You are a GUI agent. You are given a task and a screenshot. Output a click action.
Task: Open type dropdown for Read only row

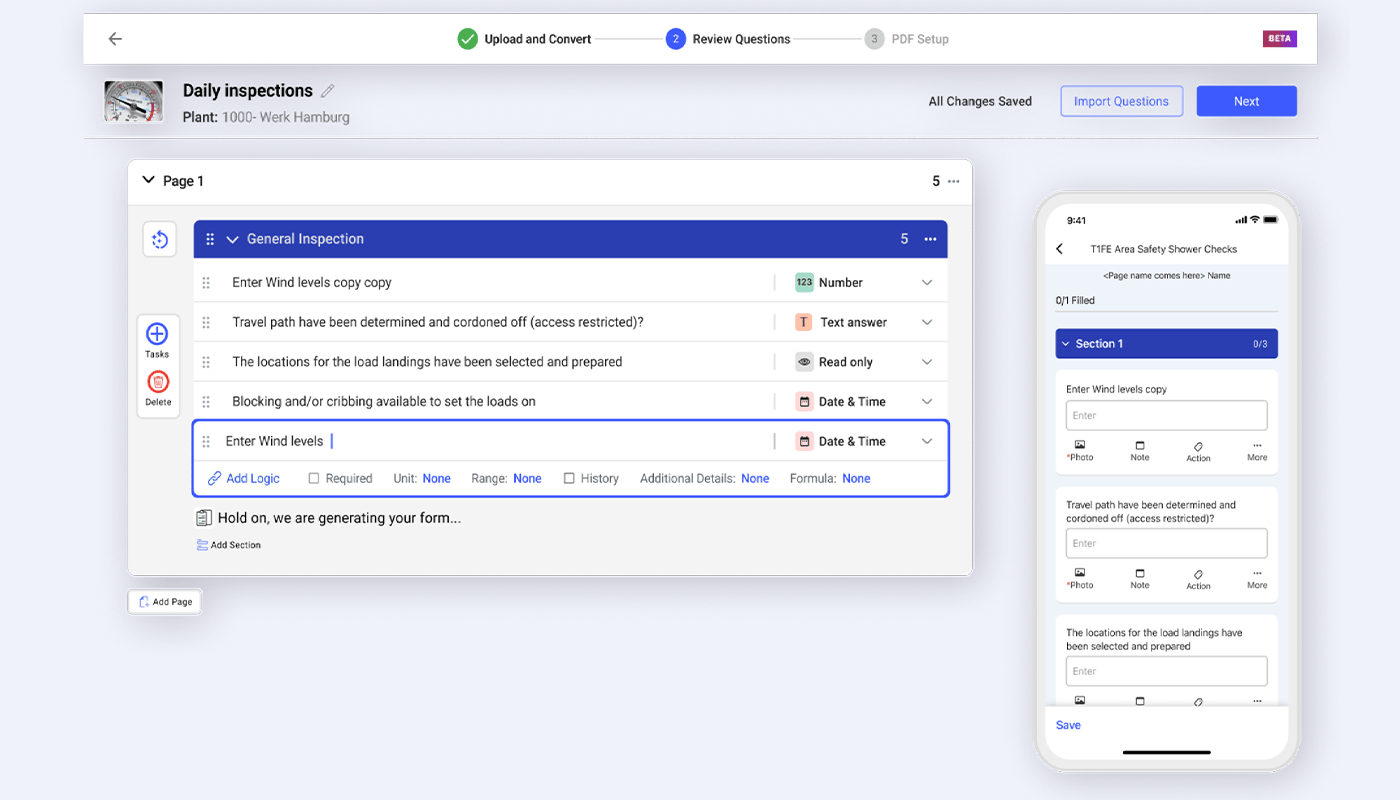click(x=927, y=362)
